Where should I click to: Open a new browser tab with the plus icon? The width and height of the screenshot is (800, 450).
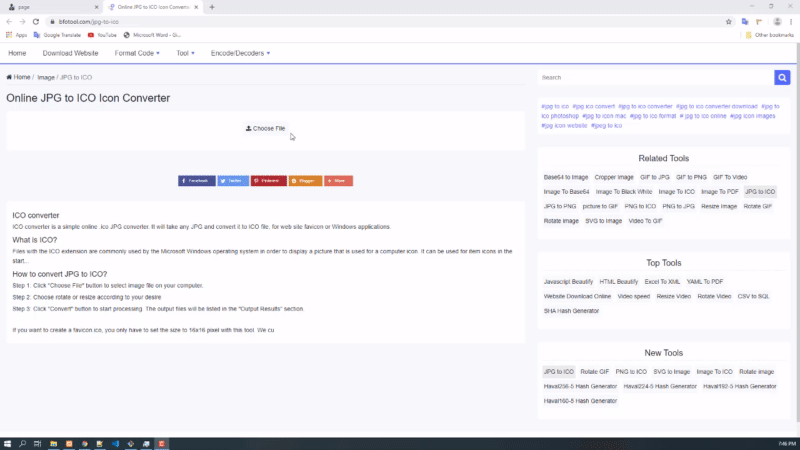click(x=212, y=7)
